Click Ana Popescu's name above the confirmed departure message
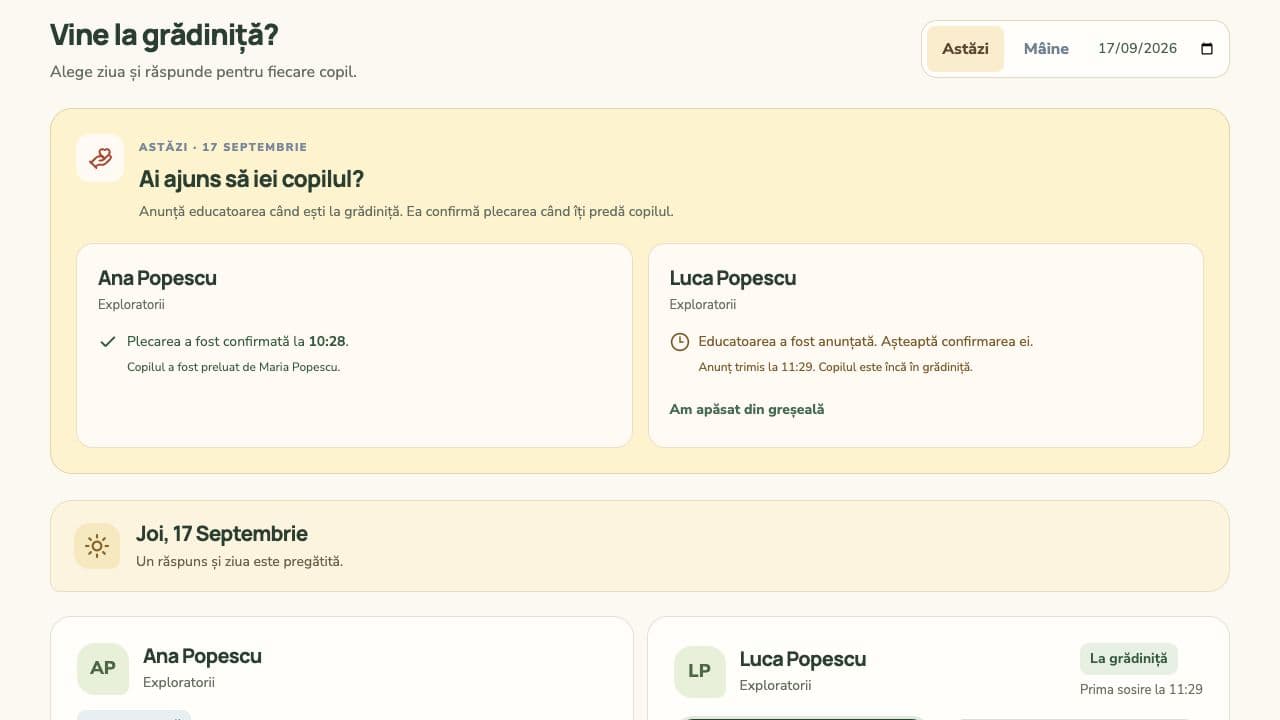 [157, 278]
